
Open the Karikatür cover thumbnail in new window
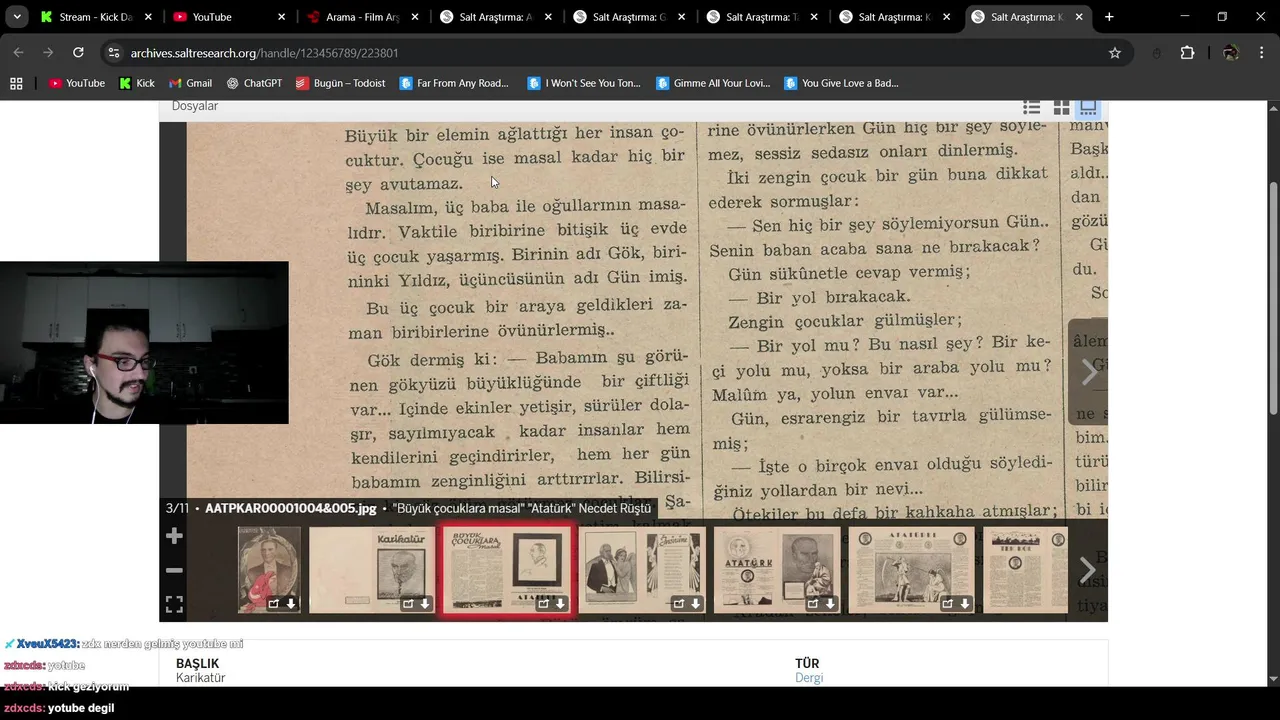pos(408,604)
